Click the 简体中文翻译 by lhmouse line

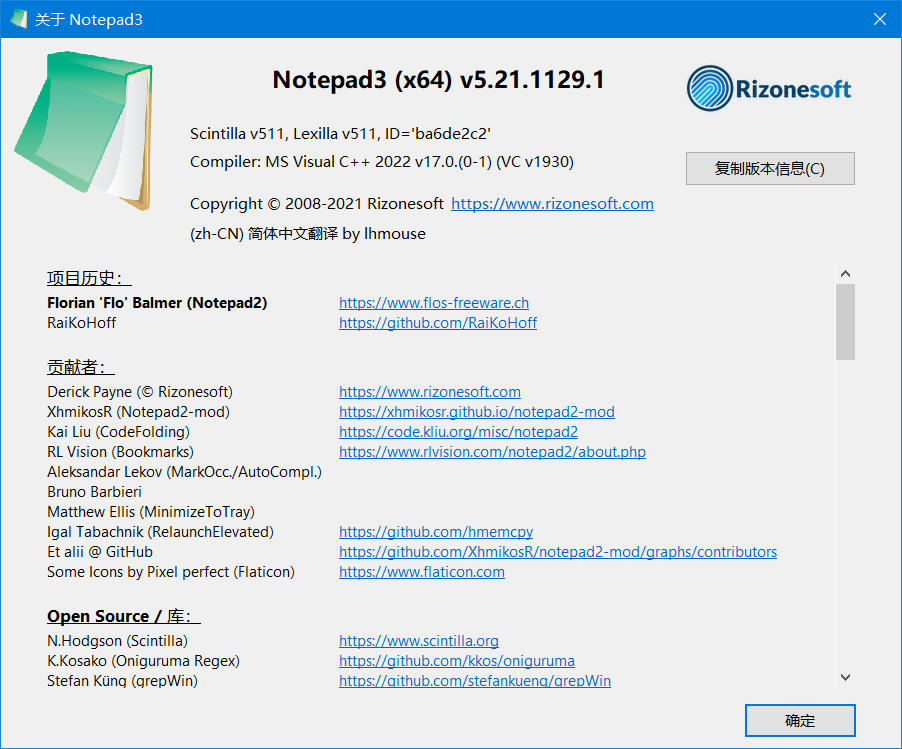[x=308, y=234]
